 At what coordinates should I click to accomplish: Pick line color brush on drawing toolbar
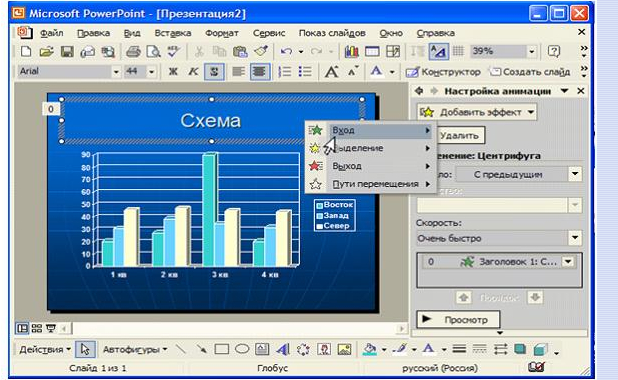pos(400,349)
